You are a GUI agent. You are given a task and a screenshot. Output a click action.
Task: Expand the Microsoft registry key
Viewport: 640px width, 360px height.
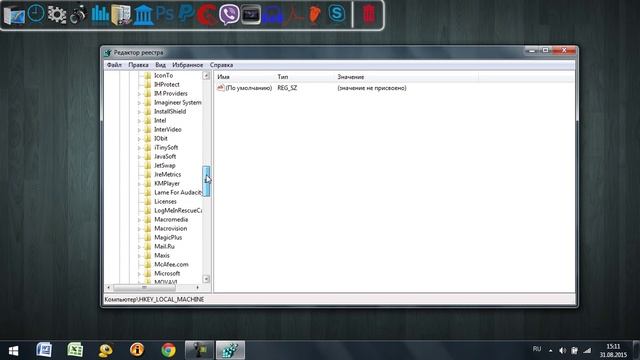(139, 274)
